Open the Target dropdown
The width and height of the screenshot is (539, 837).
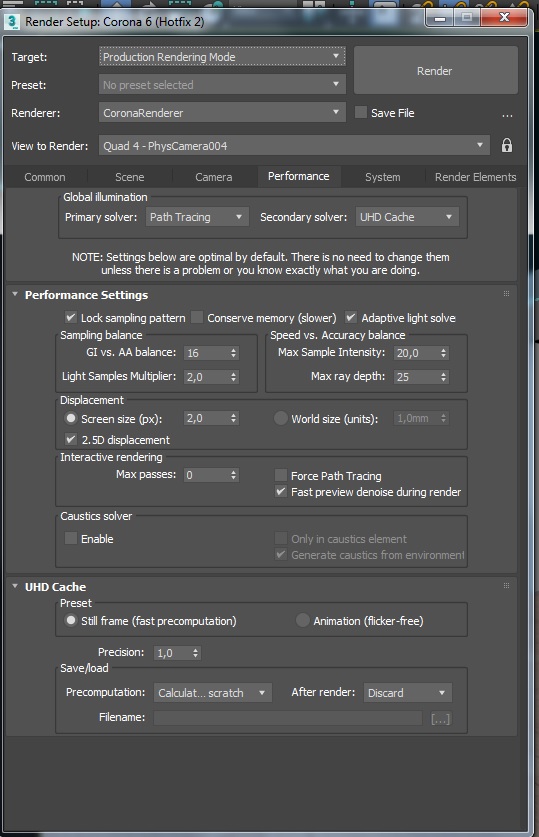pos(222,57)
